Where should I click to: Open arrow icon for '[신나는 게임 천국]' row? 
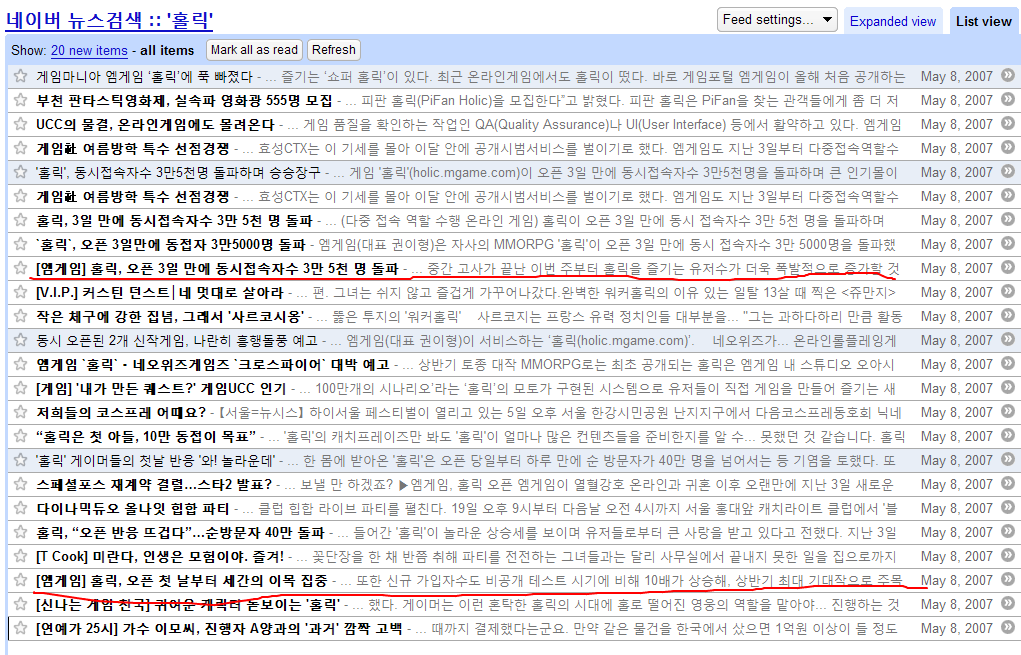(x=1008, y=604)
